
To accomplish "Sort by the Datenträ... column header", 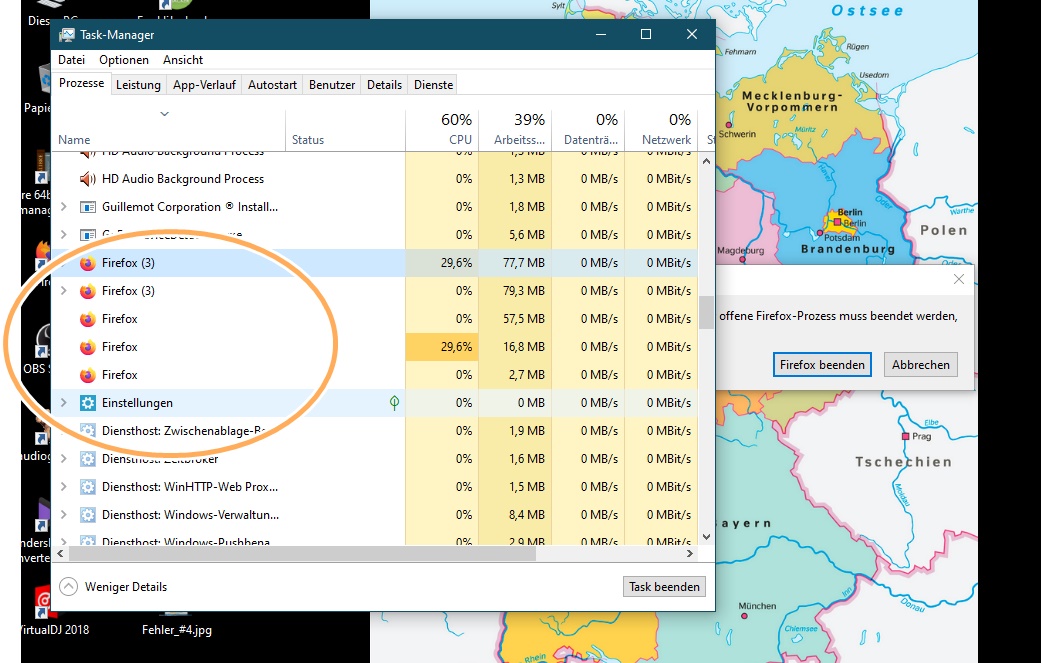I will [588, 129].
